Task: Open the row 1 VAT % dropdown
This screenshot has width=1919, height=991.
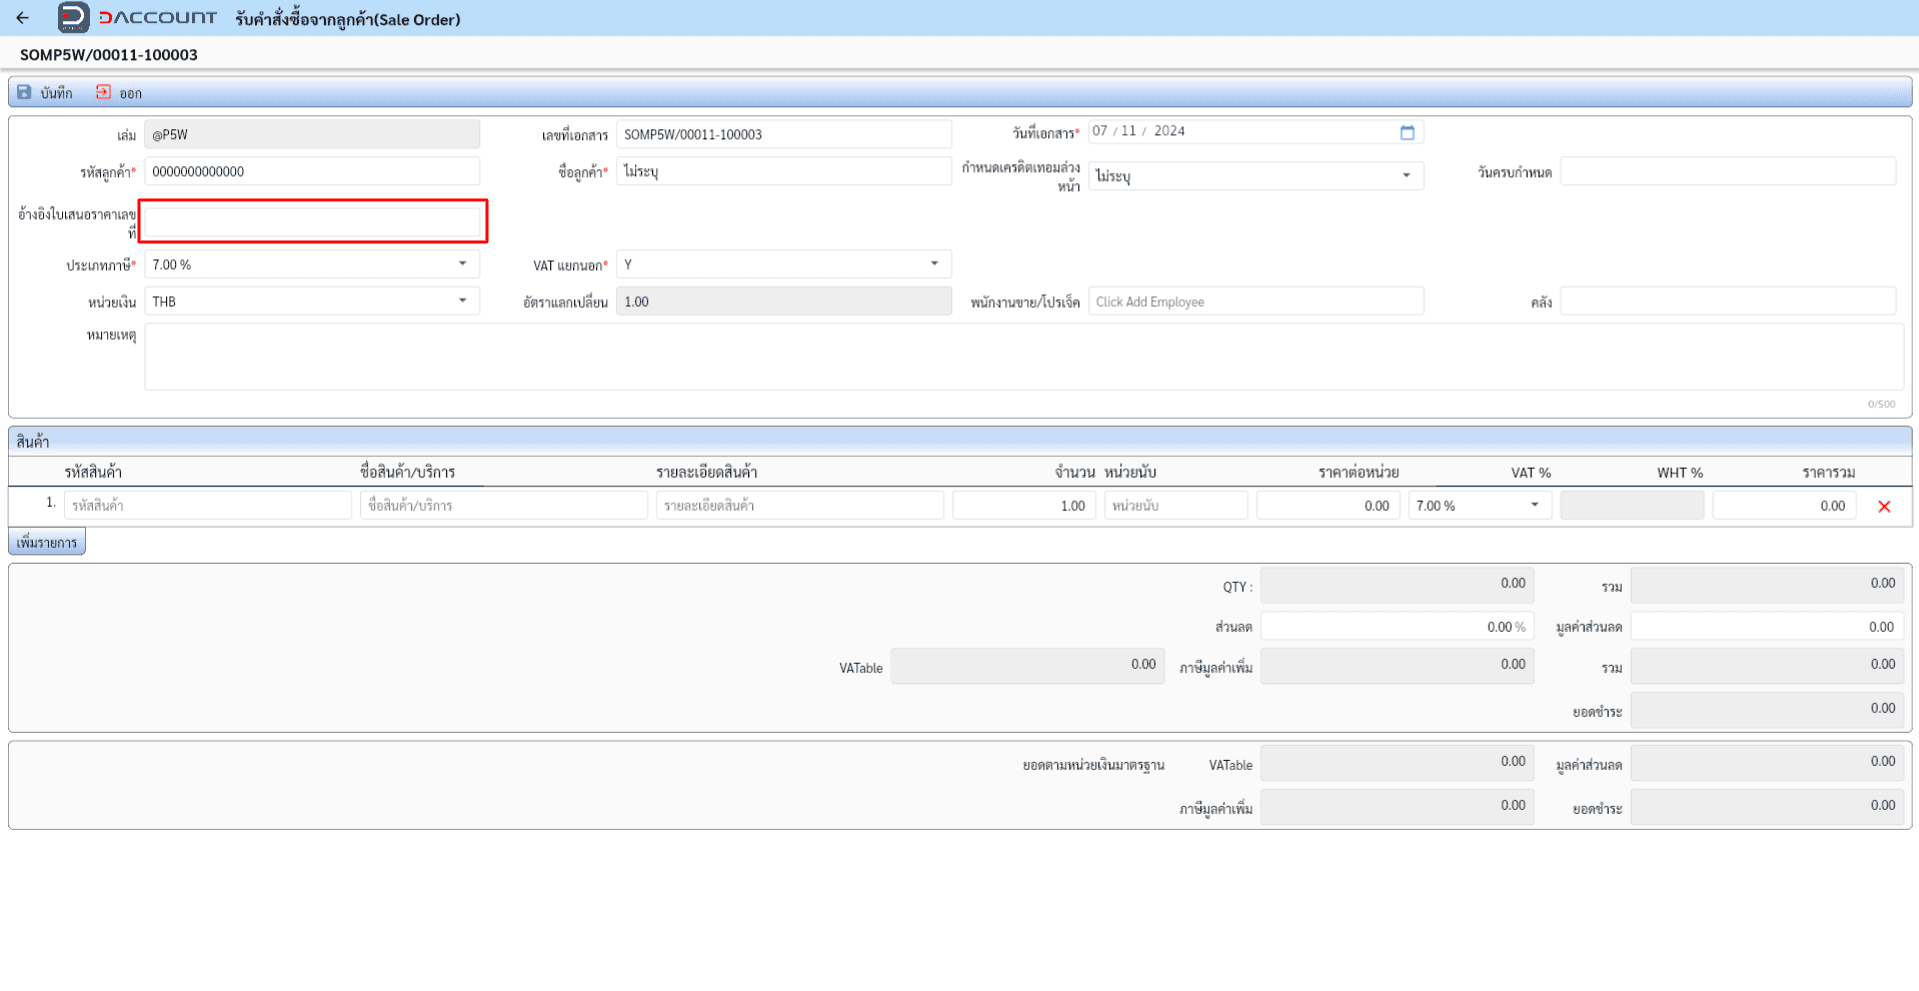Action: point(1480,506)
